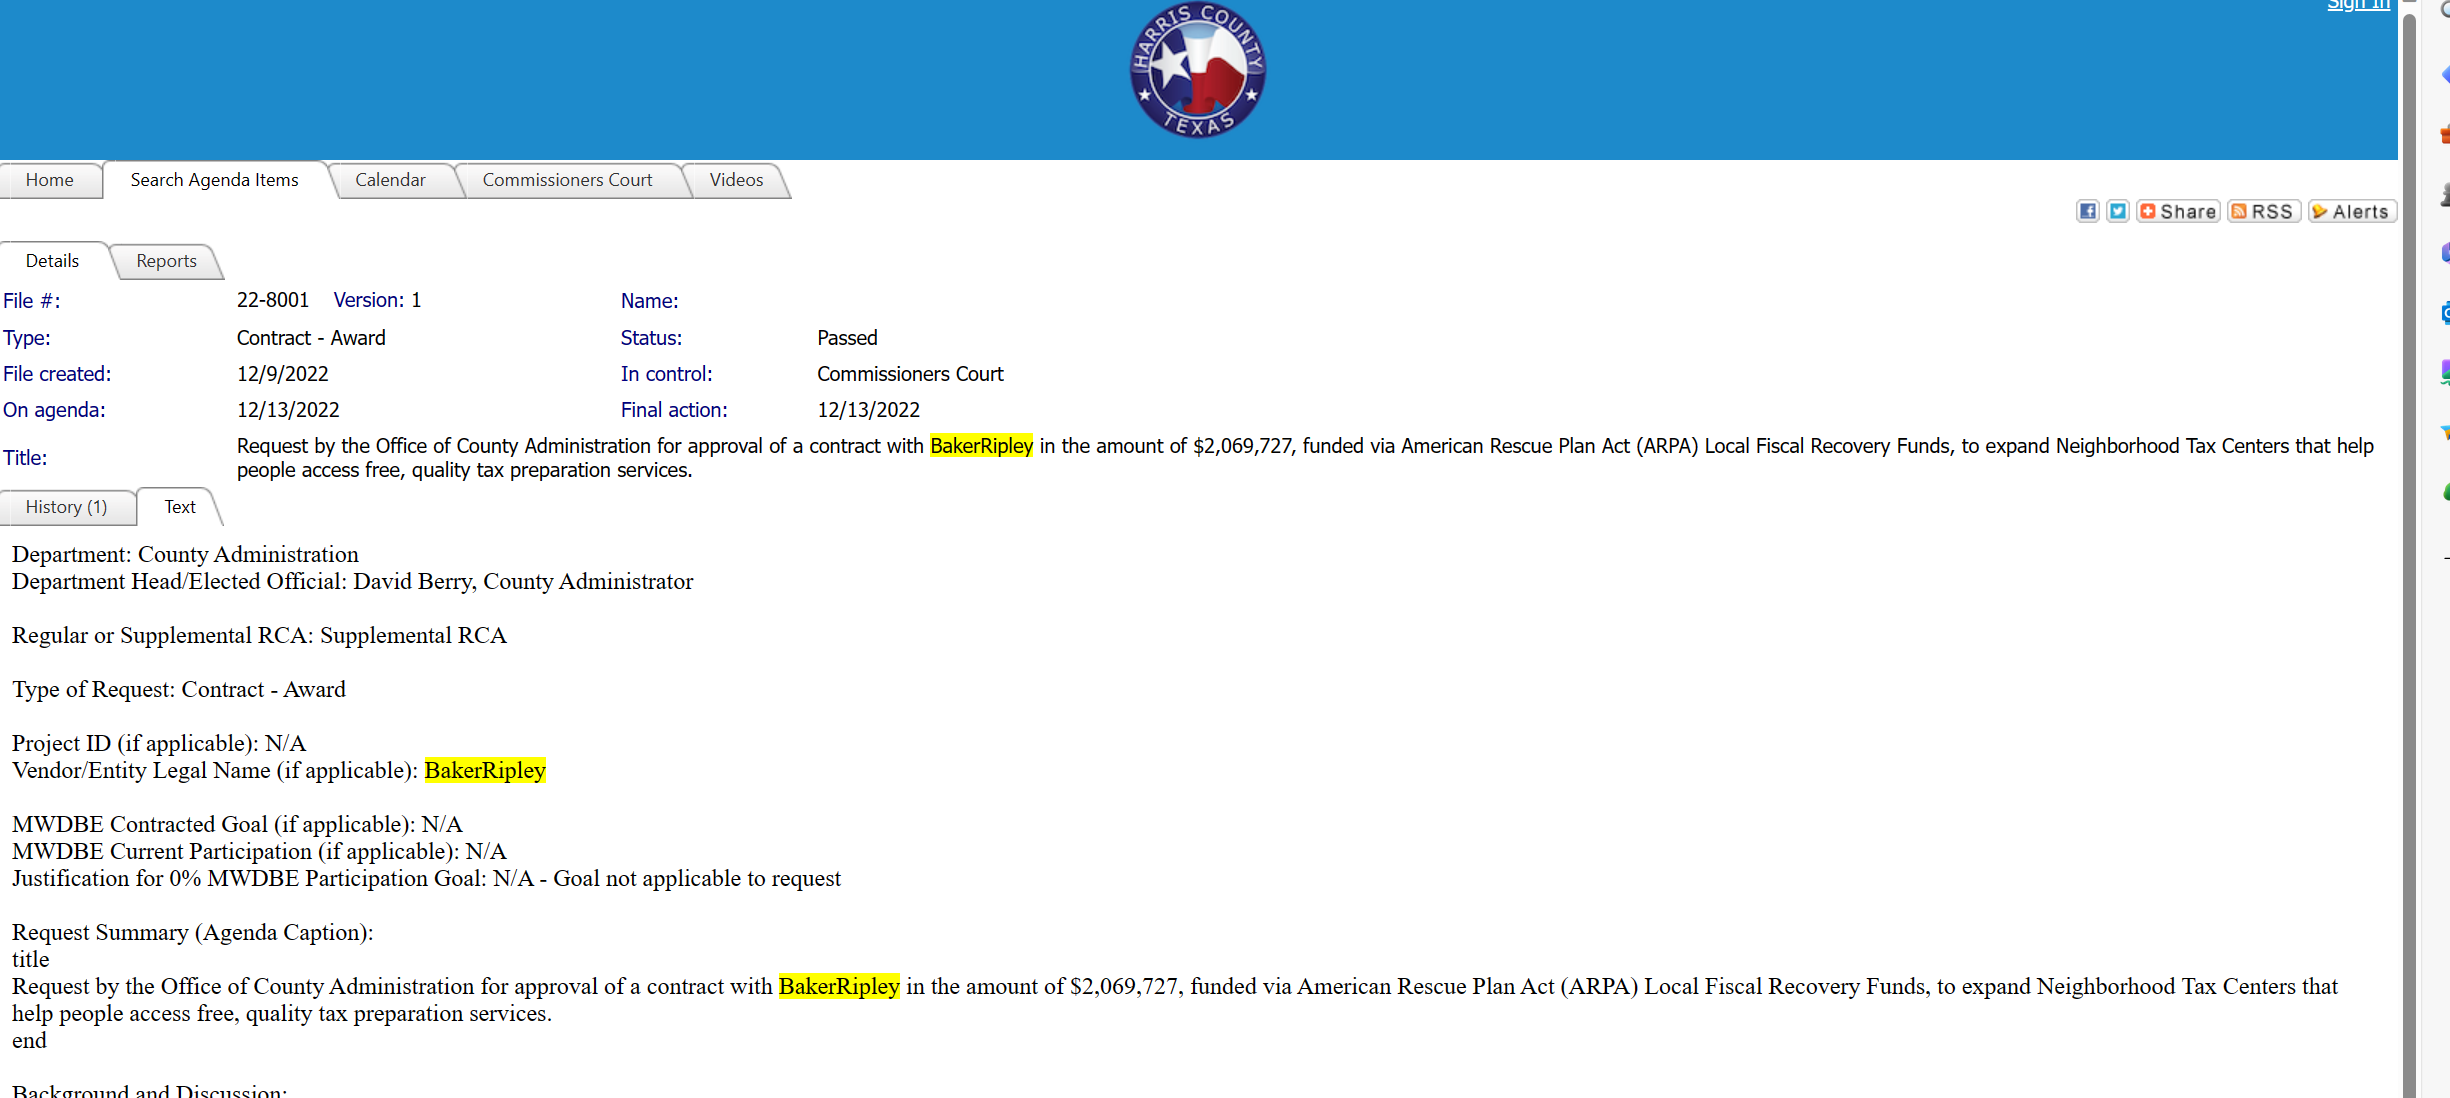Open the Home tab
This screenshot has width=2450, height=1098.
coord(50,180)
